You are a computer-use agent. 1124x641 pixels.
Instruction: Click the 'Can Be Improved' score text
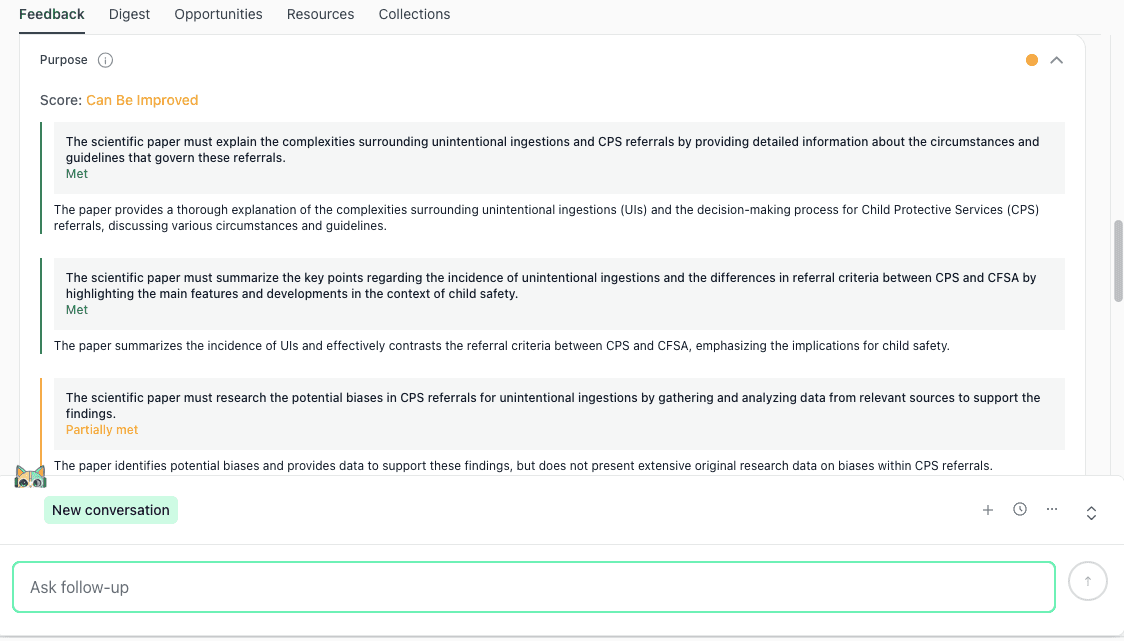142,100
